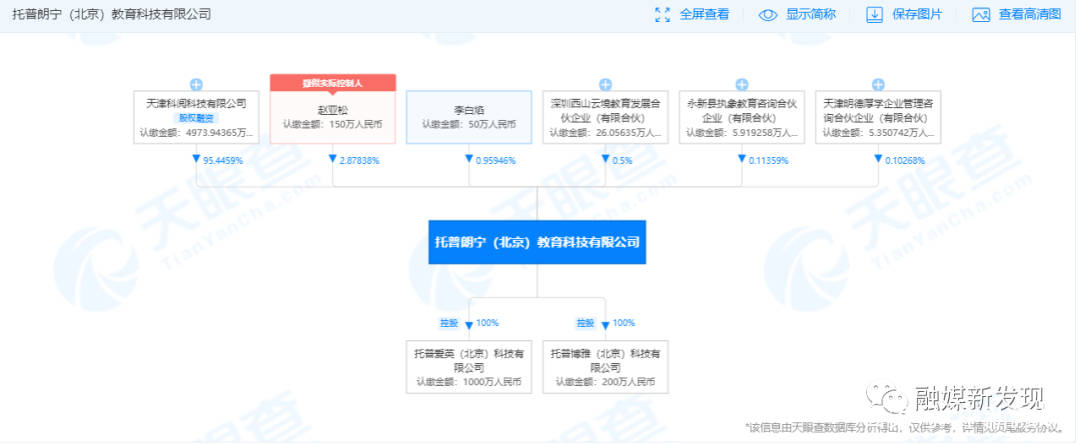Click 100% arrow above 托普博雅
The image size is (1080, 446).
pyautogui.click(x=605, y=324)
